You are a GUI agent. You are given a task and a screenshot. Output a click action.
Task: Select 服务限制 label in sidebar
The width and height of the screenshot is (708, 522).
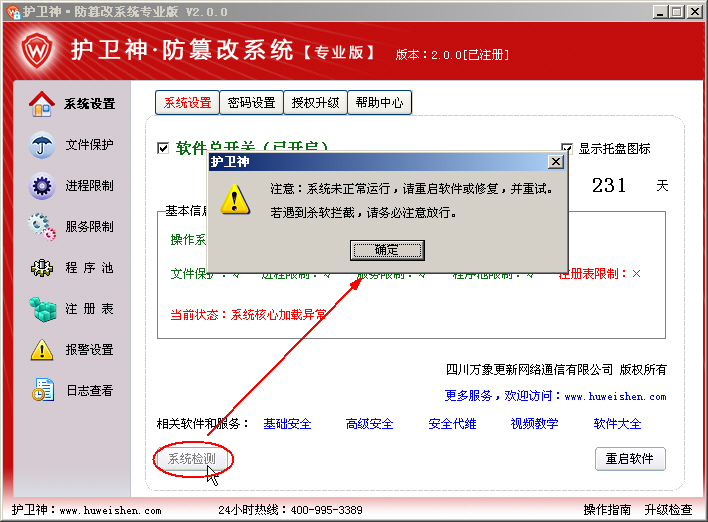click(x=89, y=227)
